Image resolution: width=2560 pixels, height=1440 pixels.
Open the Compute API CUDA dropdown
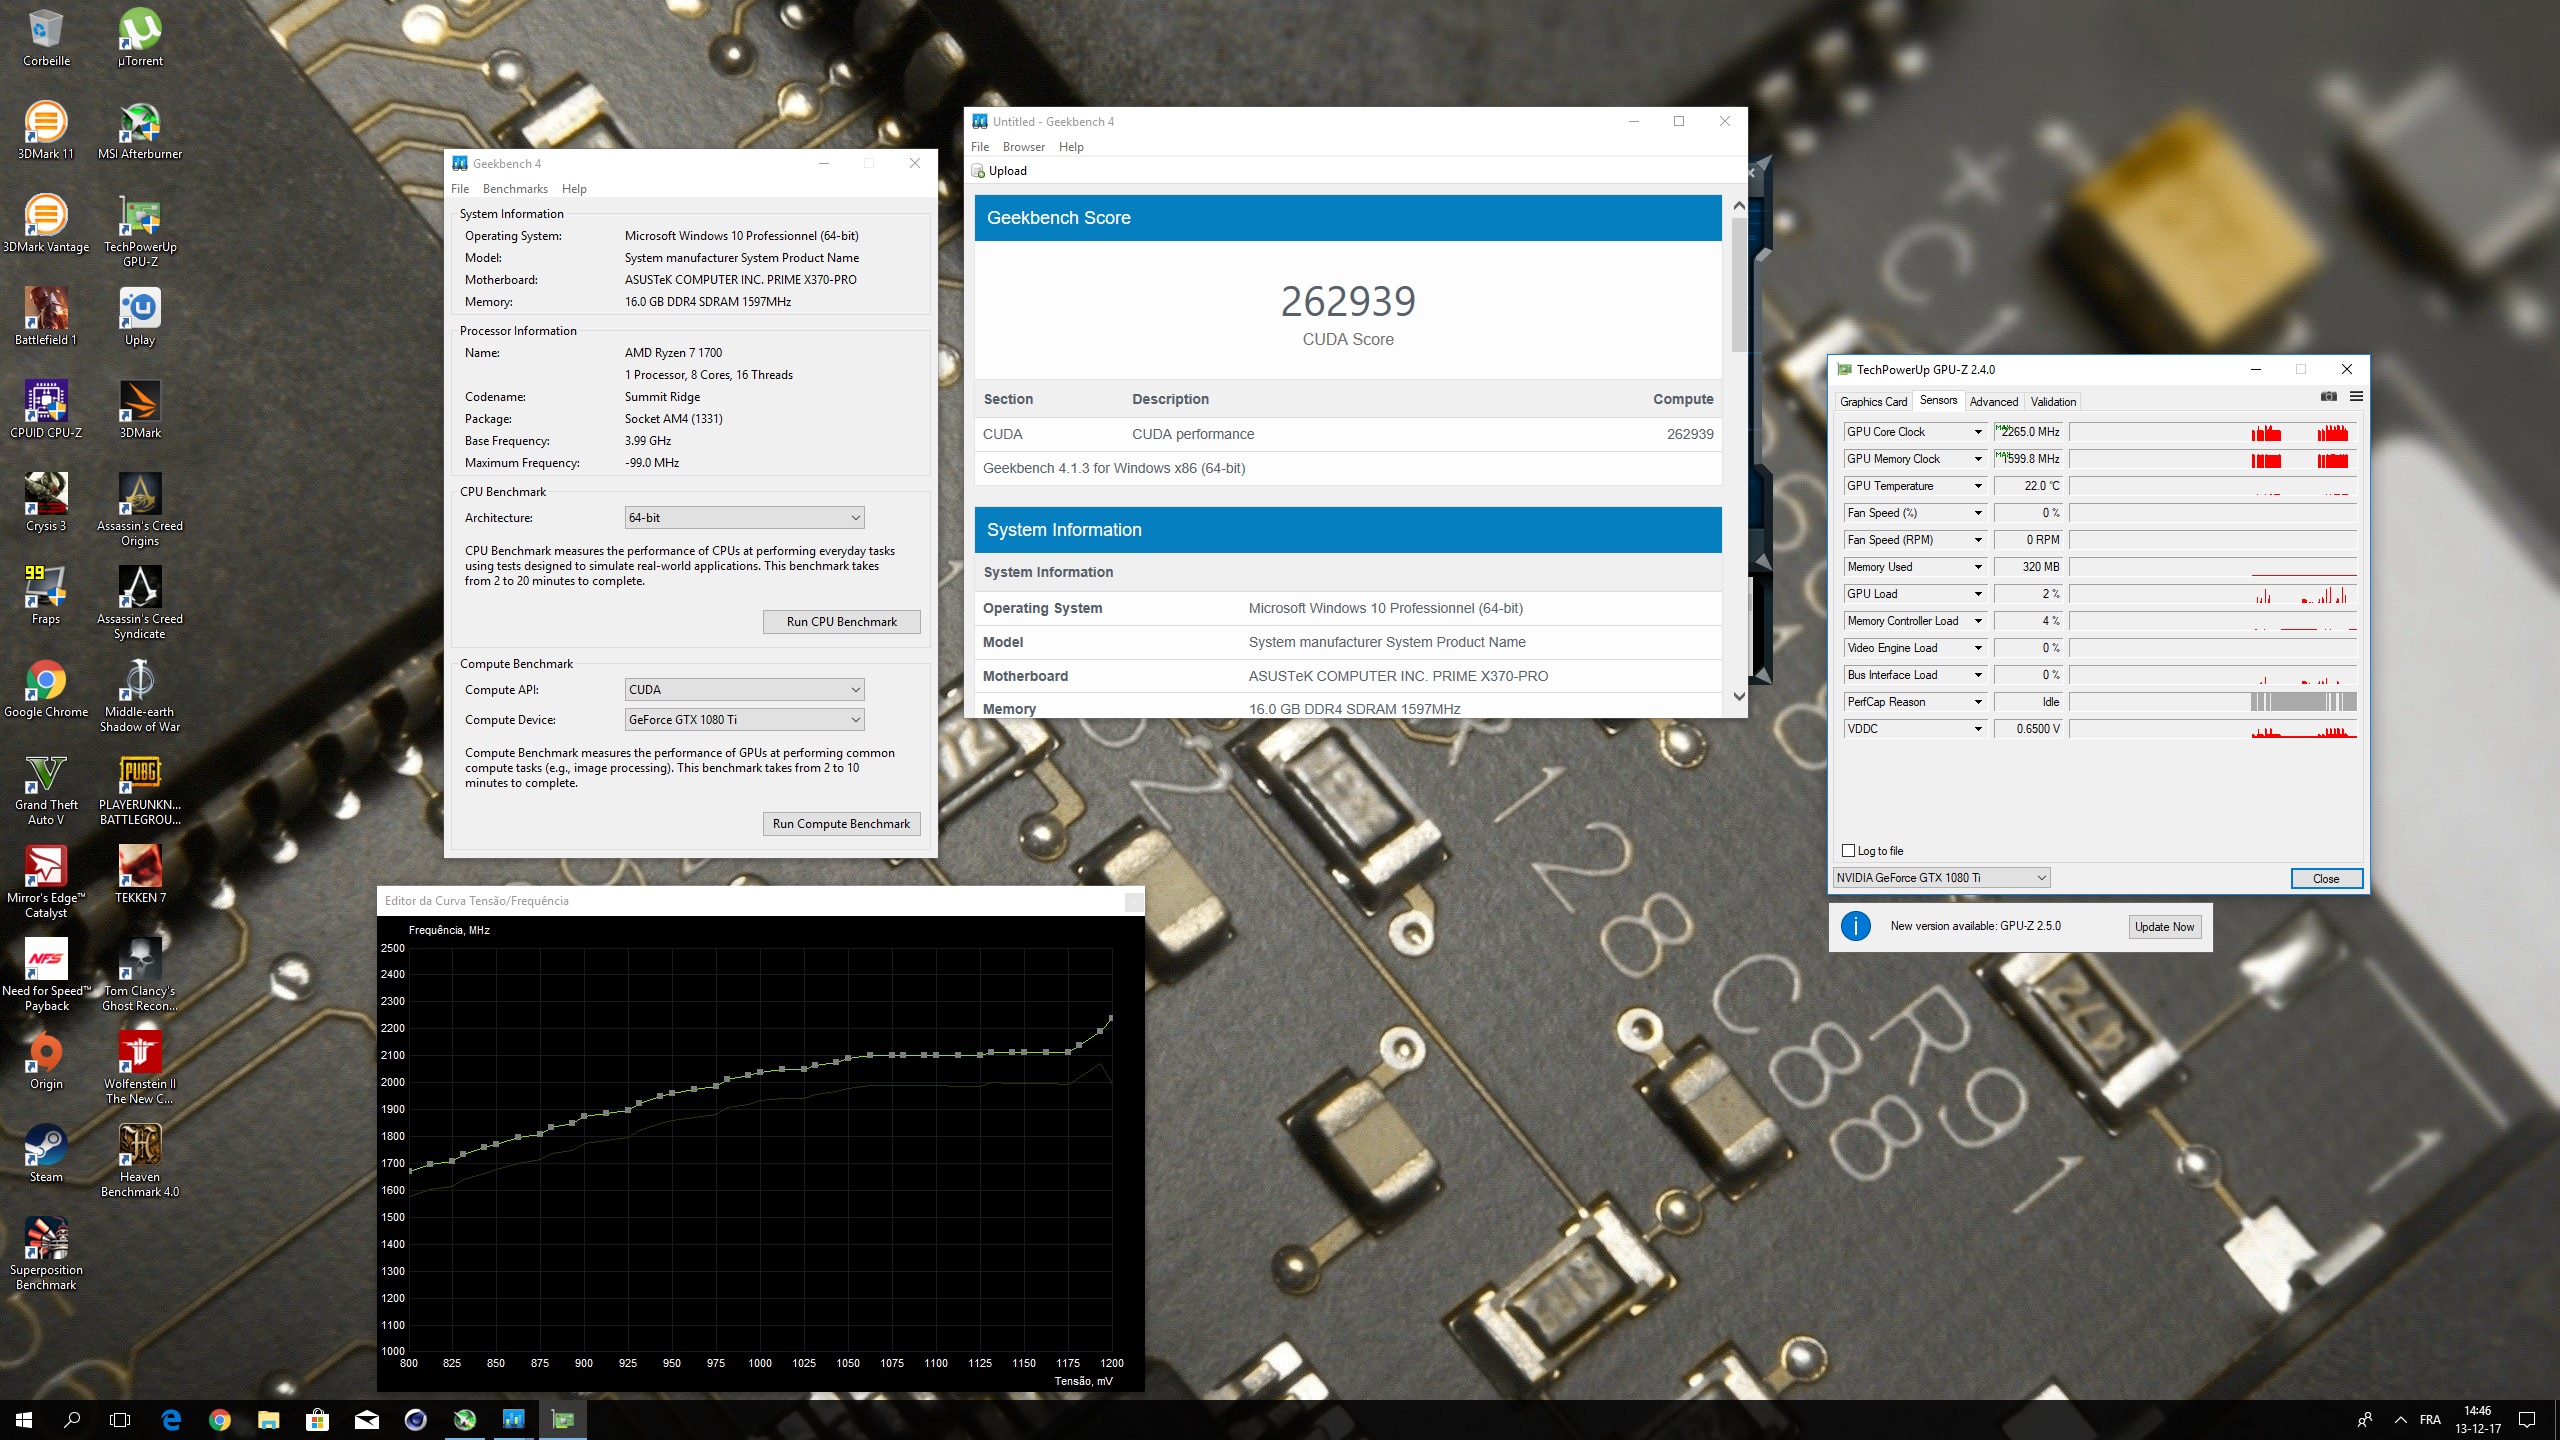point(744,690)
